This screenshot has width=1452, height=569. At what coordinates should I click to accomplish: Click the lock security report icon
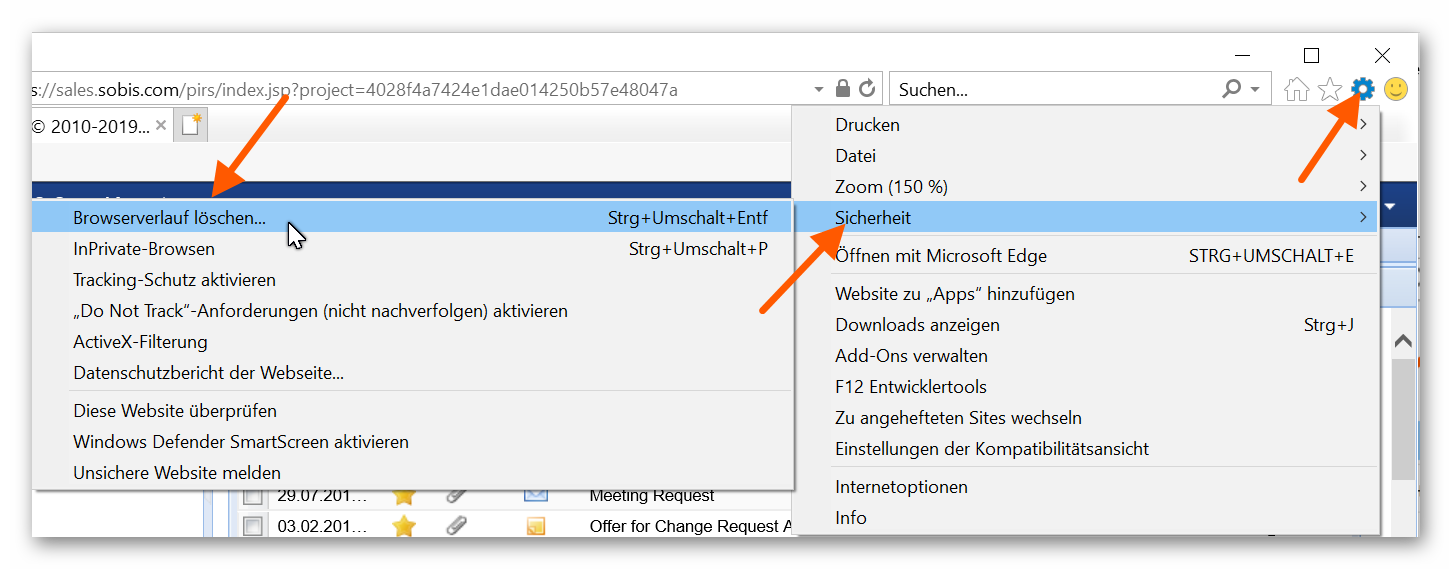(x=843, y=89)
